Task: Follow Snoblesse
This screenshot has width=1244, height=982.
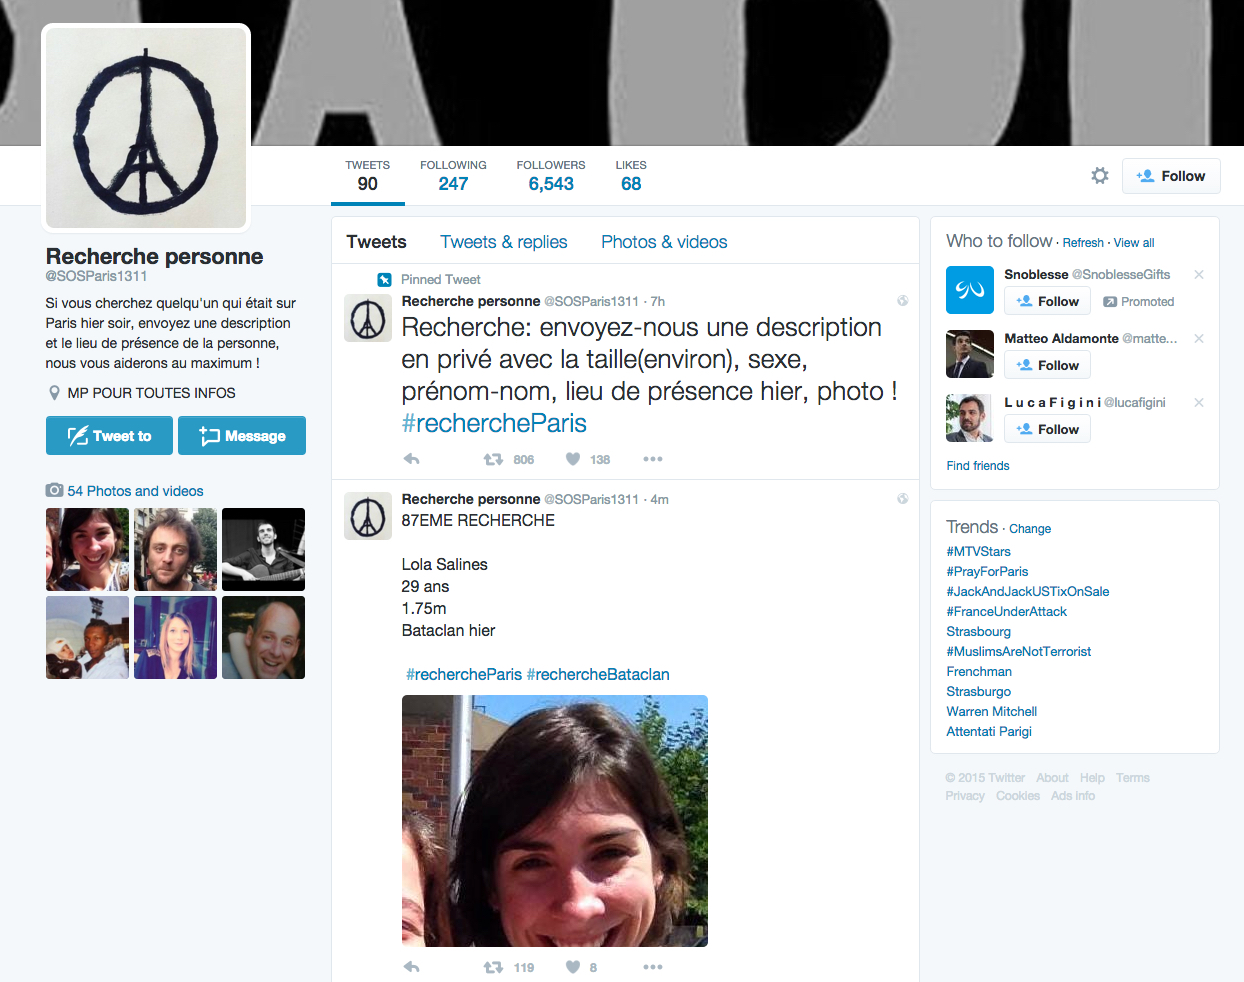Action: click(1047, 301)
